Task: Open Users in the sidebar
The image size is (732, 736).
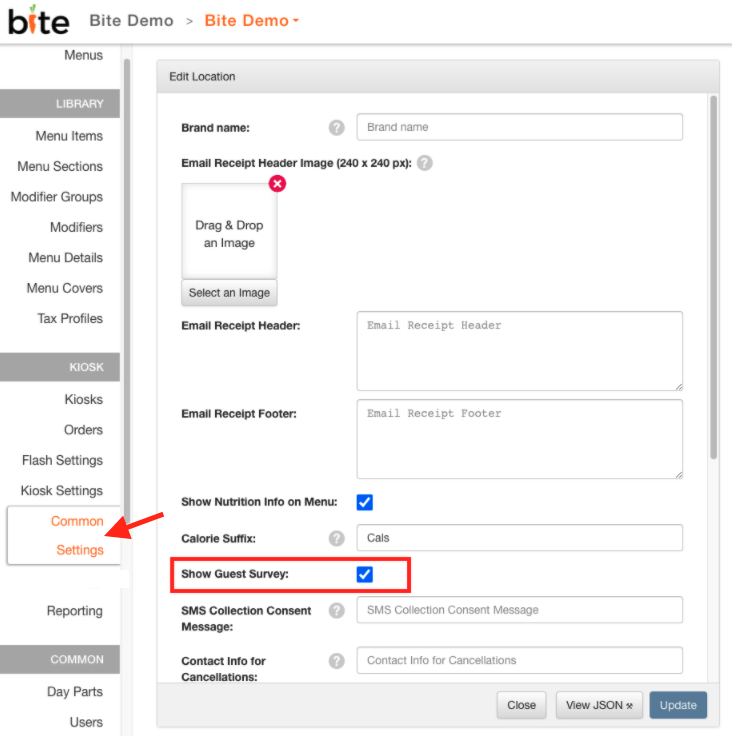Action: coord(86,722)
